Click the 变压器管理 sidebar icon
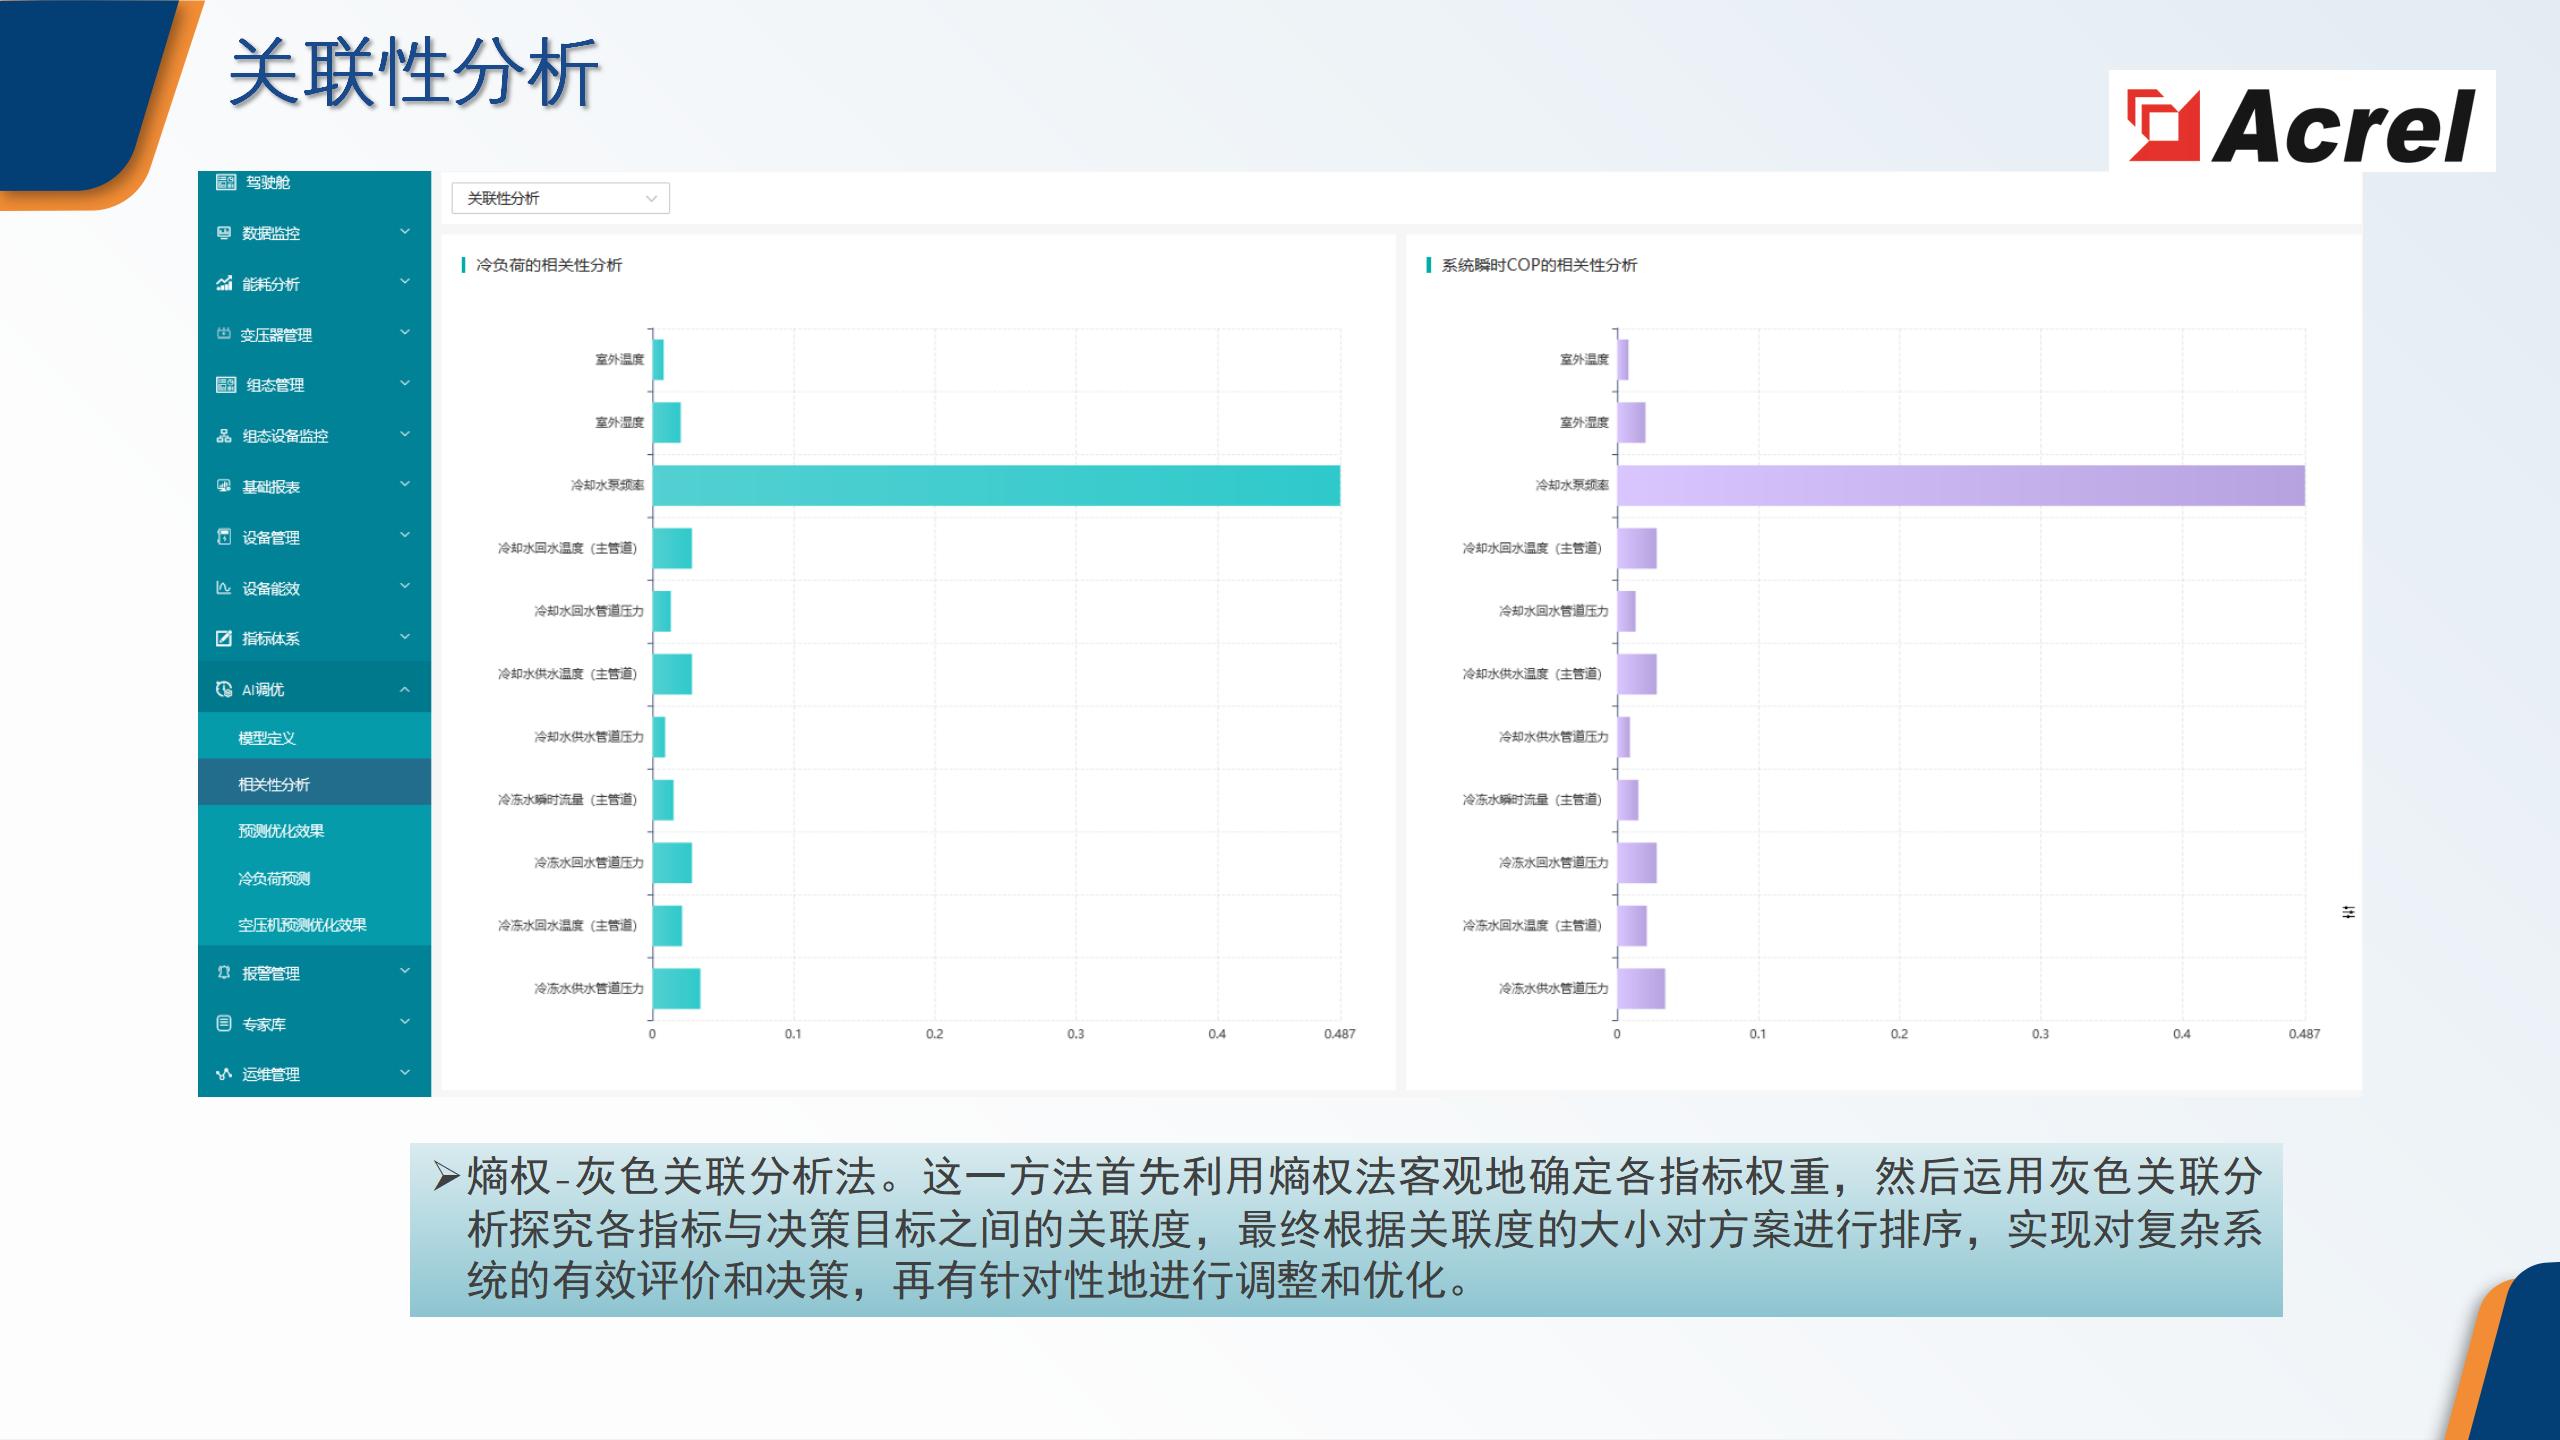This screenshot has width=2560, height=1440. click(x=224, y=334)
